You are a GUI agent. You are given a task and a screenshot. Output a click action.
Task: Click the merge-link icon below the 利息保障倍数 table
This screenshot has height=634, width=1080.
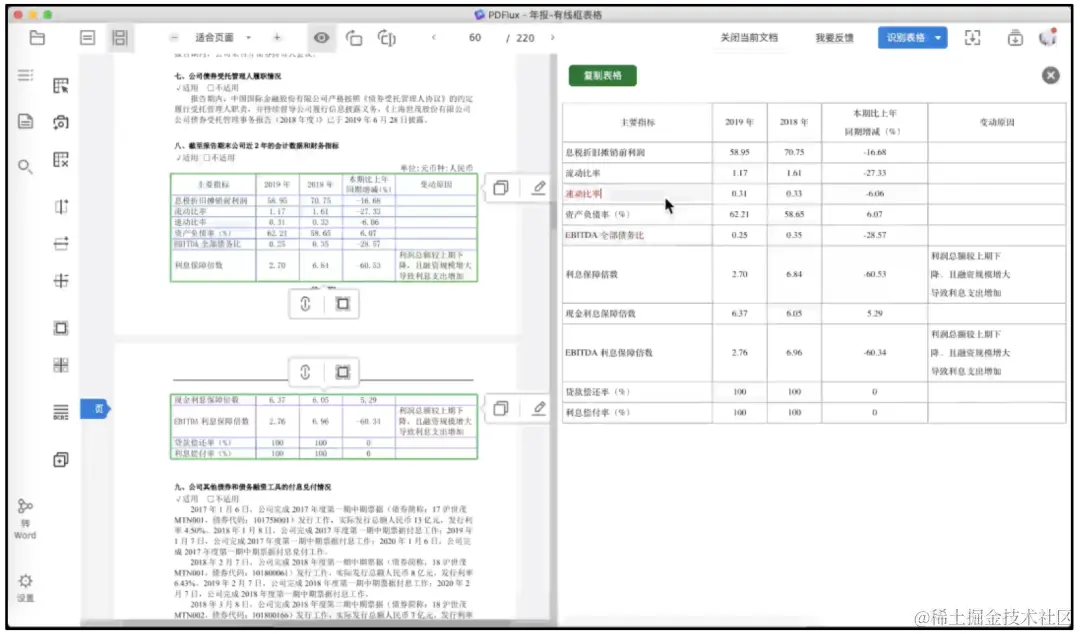coord(305,304)
